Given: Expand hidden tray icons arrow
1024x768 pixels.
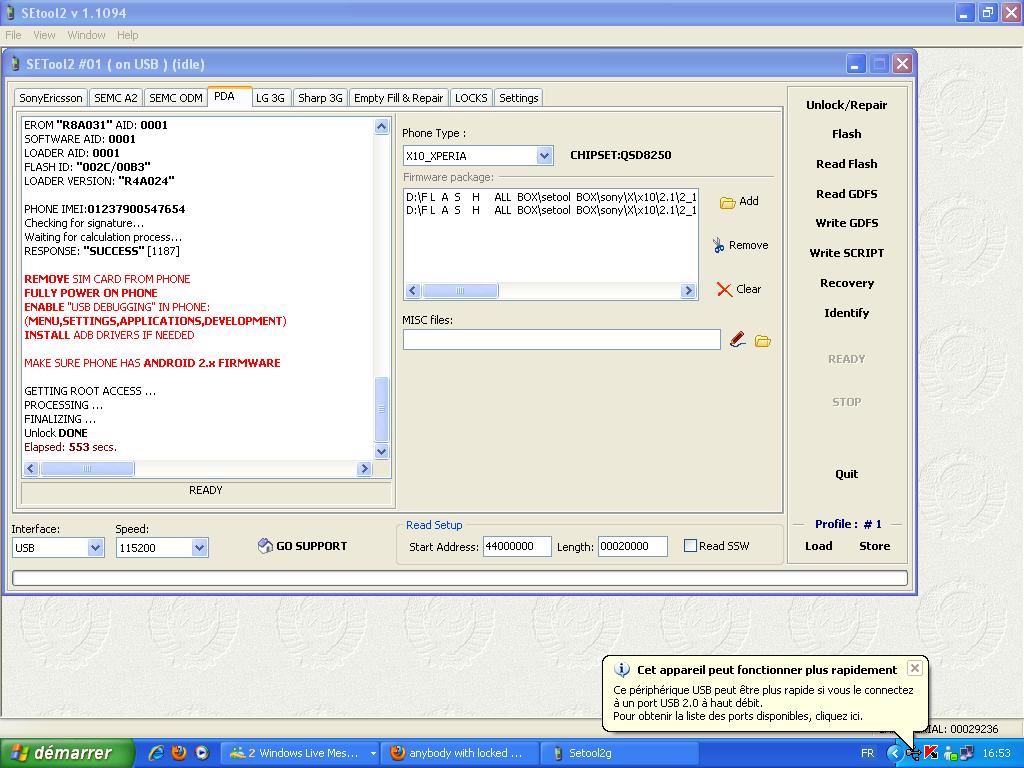Looking at the screenshot, I should click(x=893, y=754).
